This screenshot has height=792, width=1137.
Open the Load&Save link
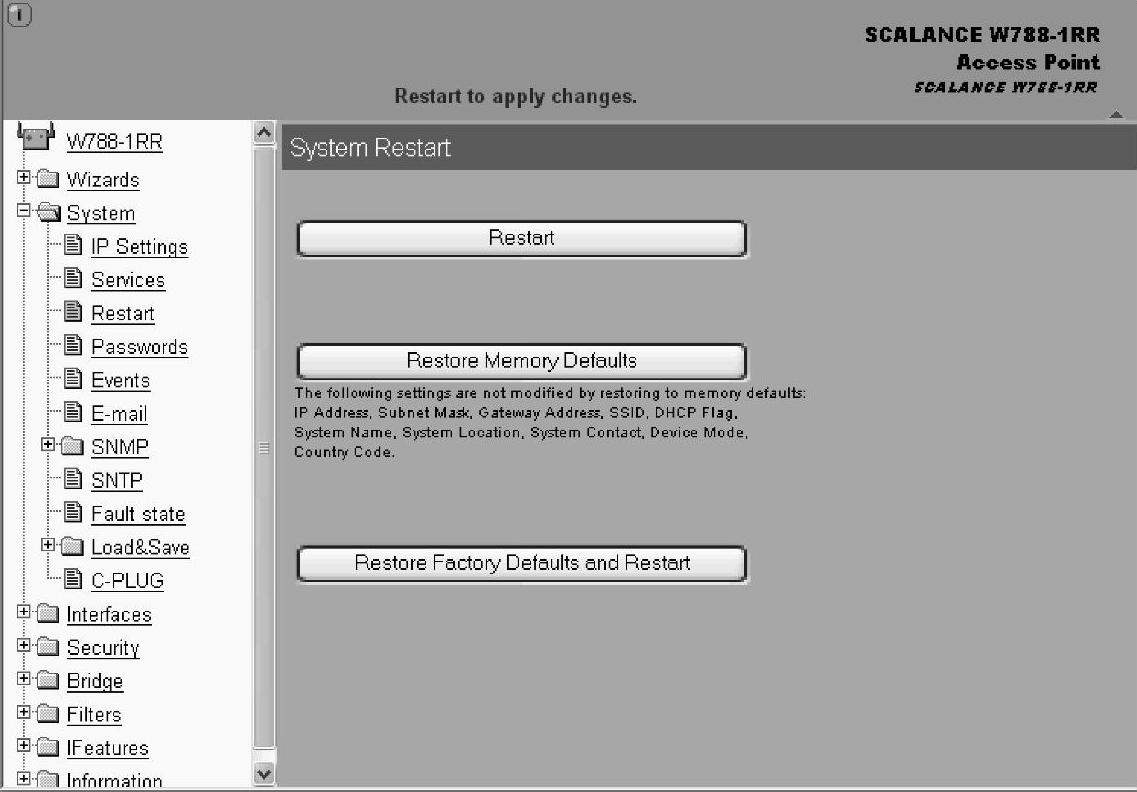click(x=140, y=547)
